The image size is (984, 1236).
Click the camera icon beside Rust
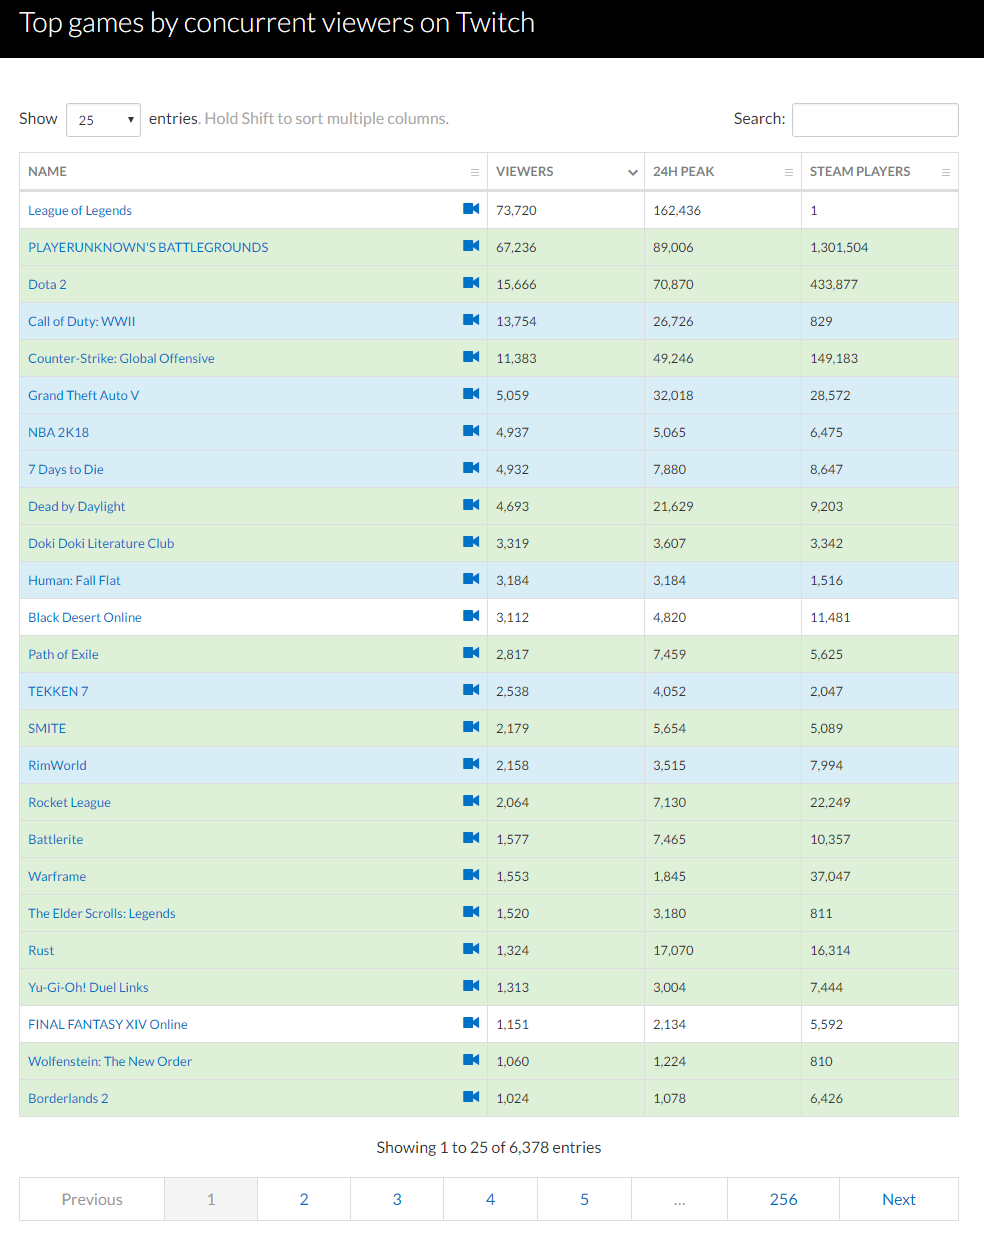coord(471,949)
